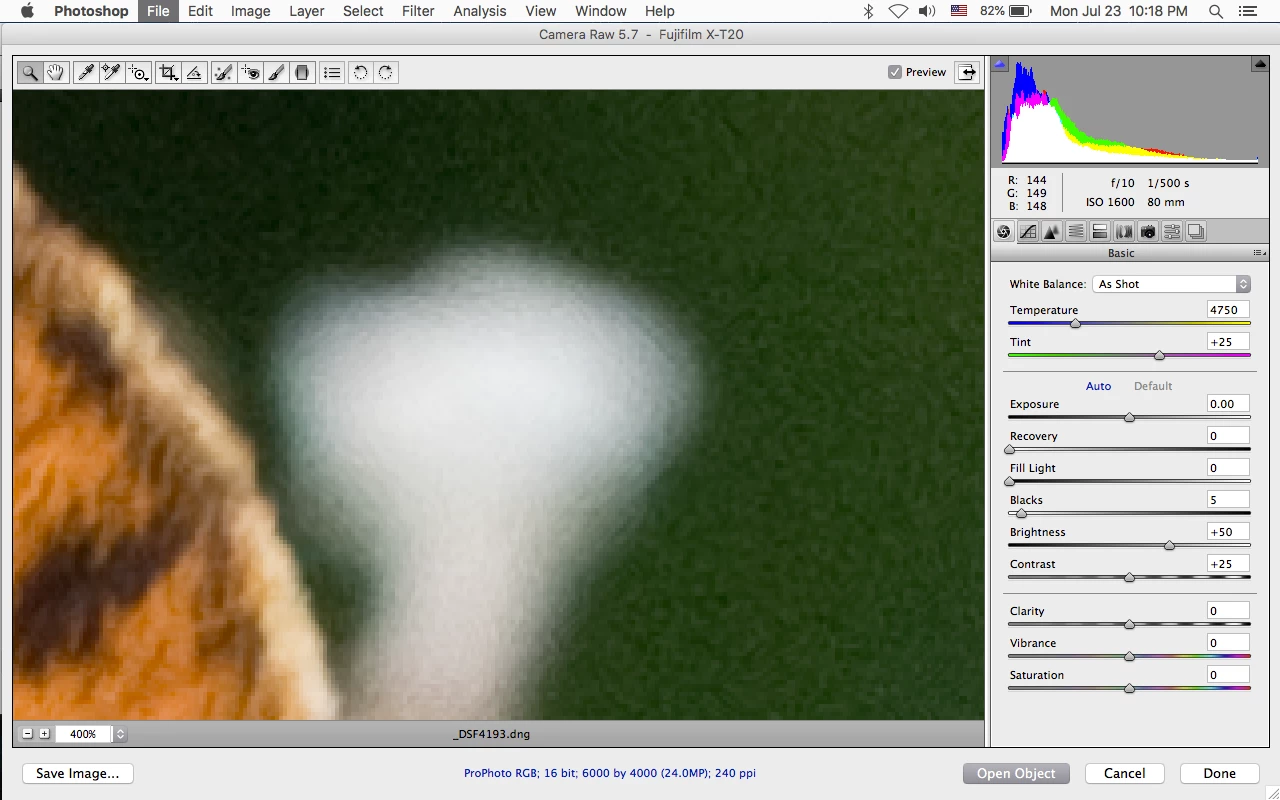
Task: Click the Cancel button
Action: (1124, 773)
